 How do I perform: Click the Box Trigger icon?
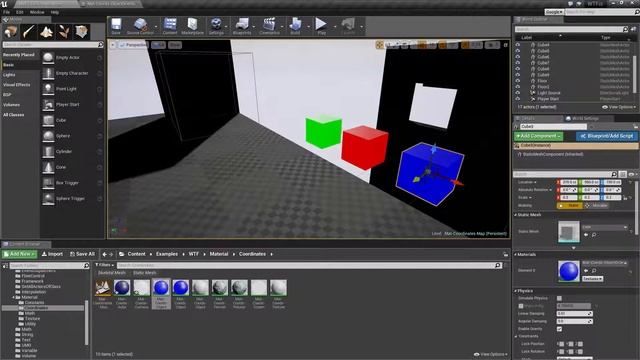pos(48,183)
